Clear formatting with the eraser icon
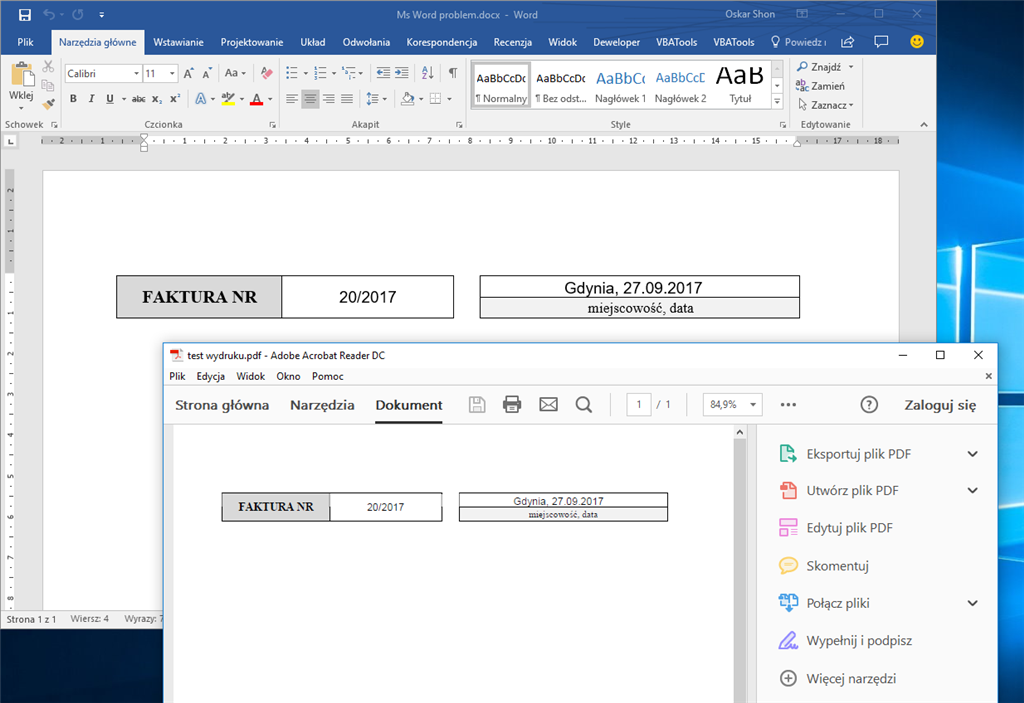The width and height of the screenshot is (1024, 703). click(x=266, y=73)
